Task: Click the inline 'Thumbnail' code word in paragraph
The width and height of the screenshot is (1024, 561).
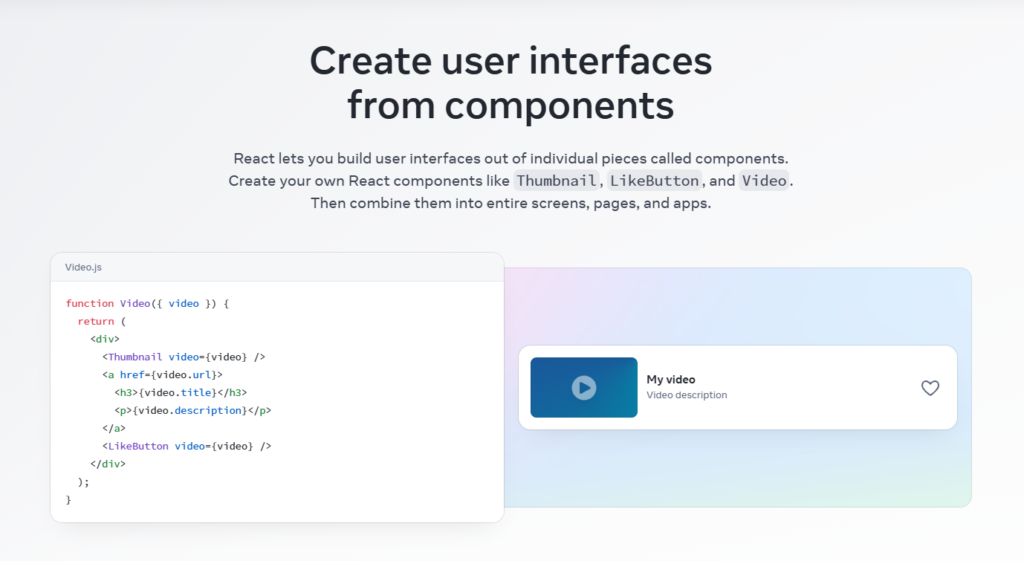Action: [556, 181]
